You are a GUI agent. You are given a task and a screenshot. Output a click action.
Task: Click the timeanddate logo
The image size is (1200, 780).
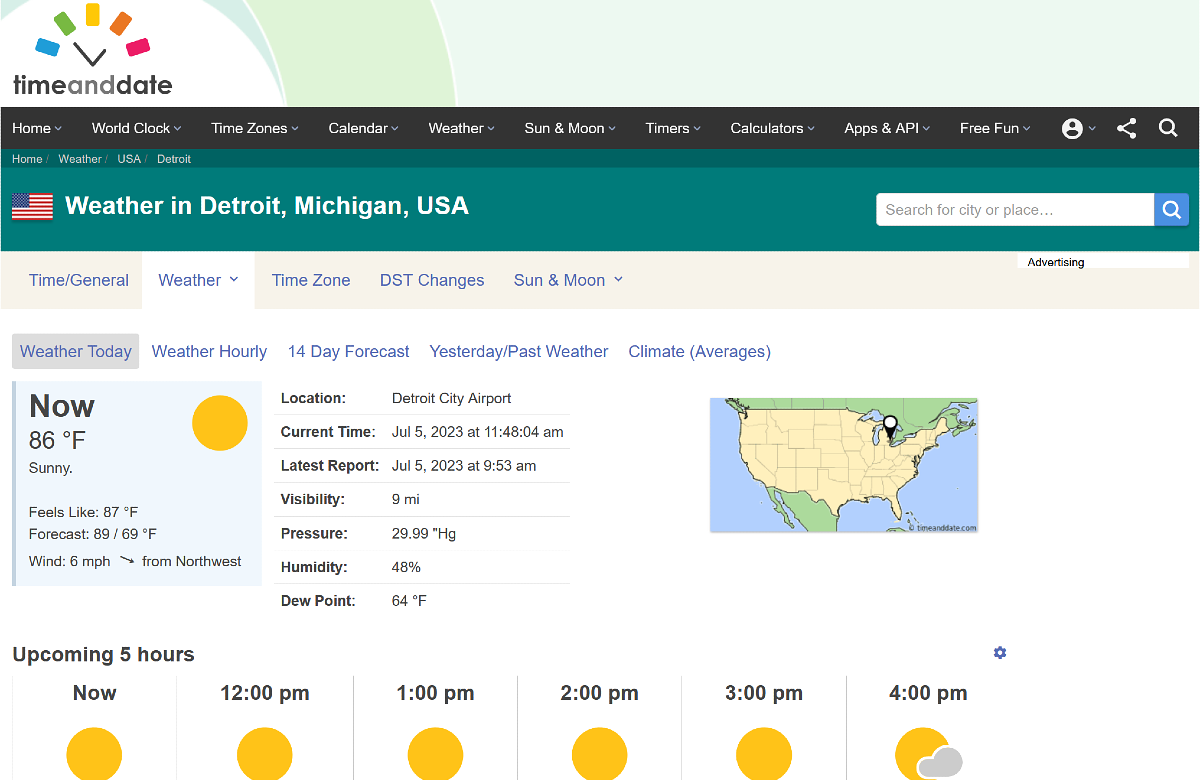coord(90,50)
